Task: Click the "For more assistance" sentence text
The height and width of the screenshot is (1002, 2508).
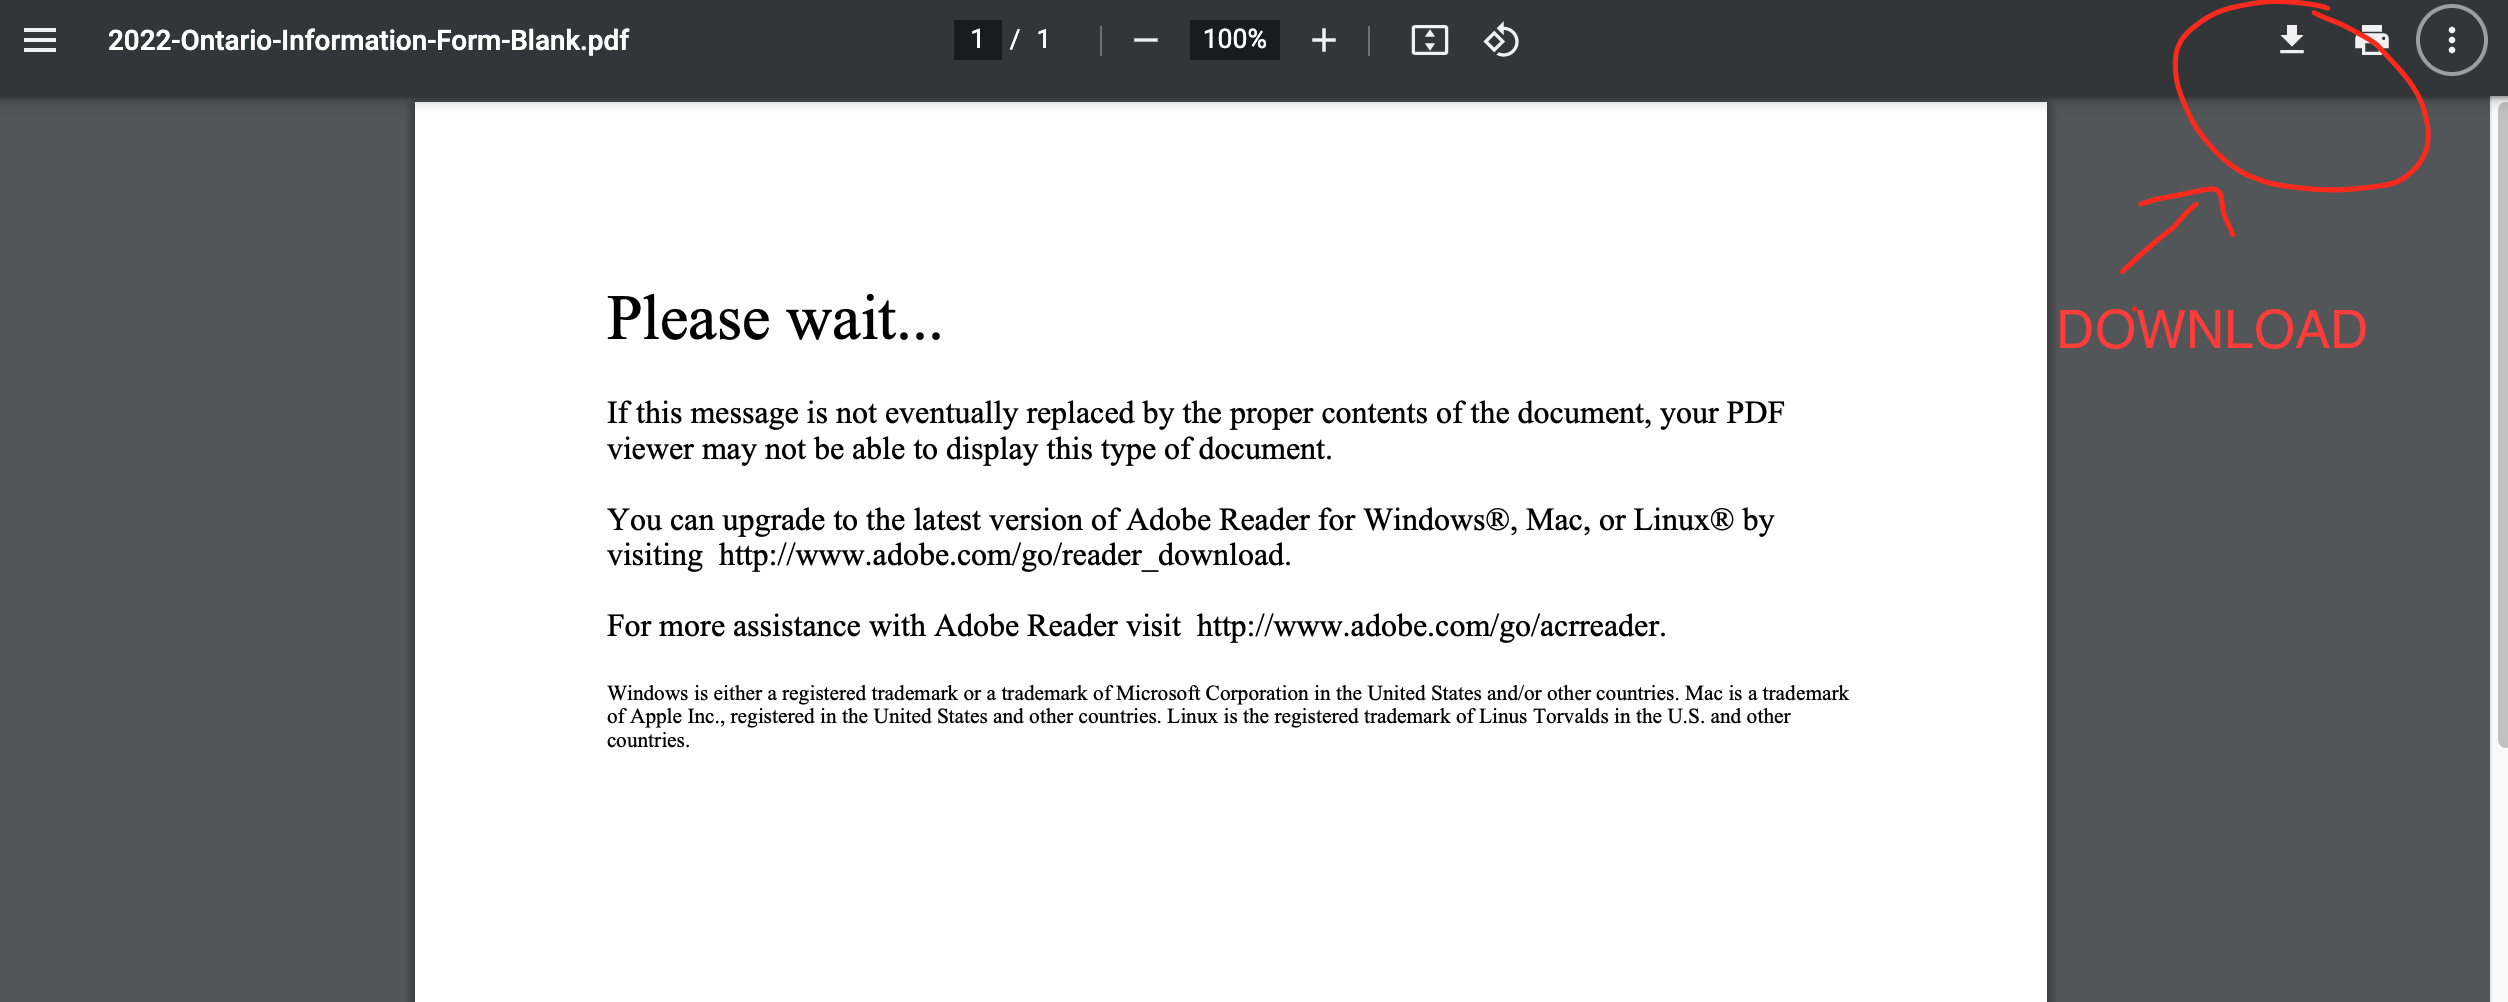Action: click(893, 626)
